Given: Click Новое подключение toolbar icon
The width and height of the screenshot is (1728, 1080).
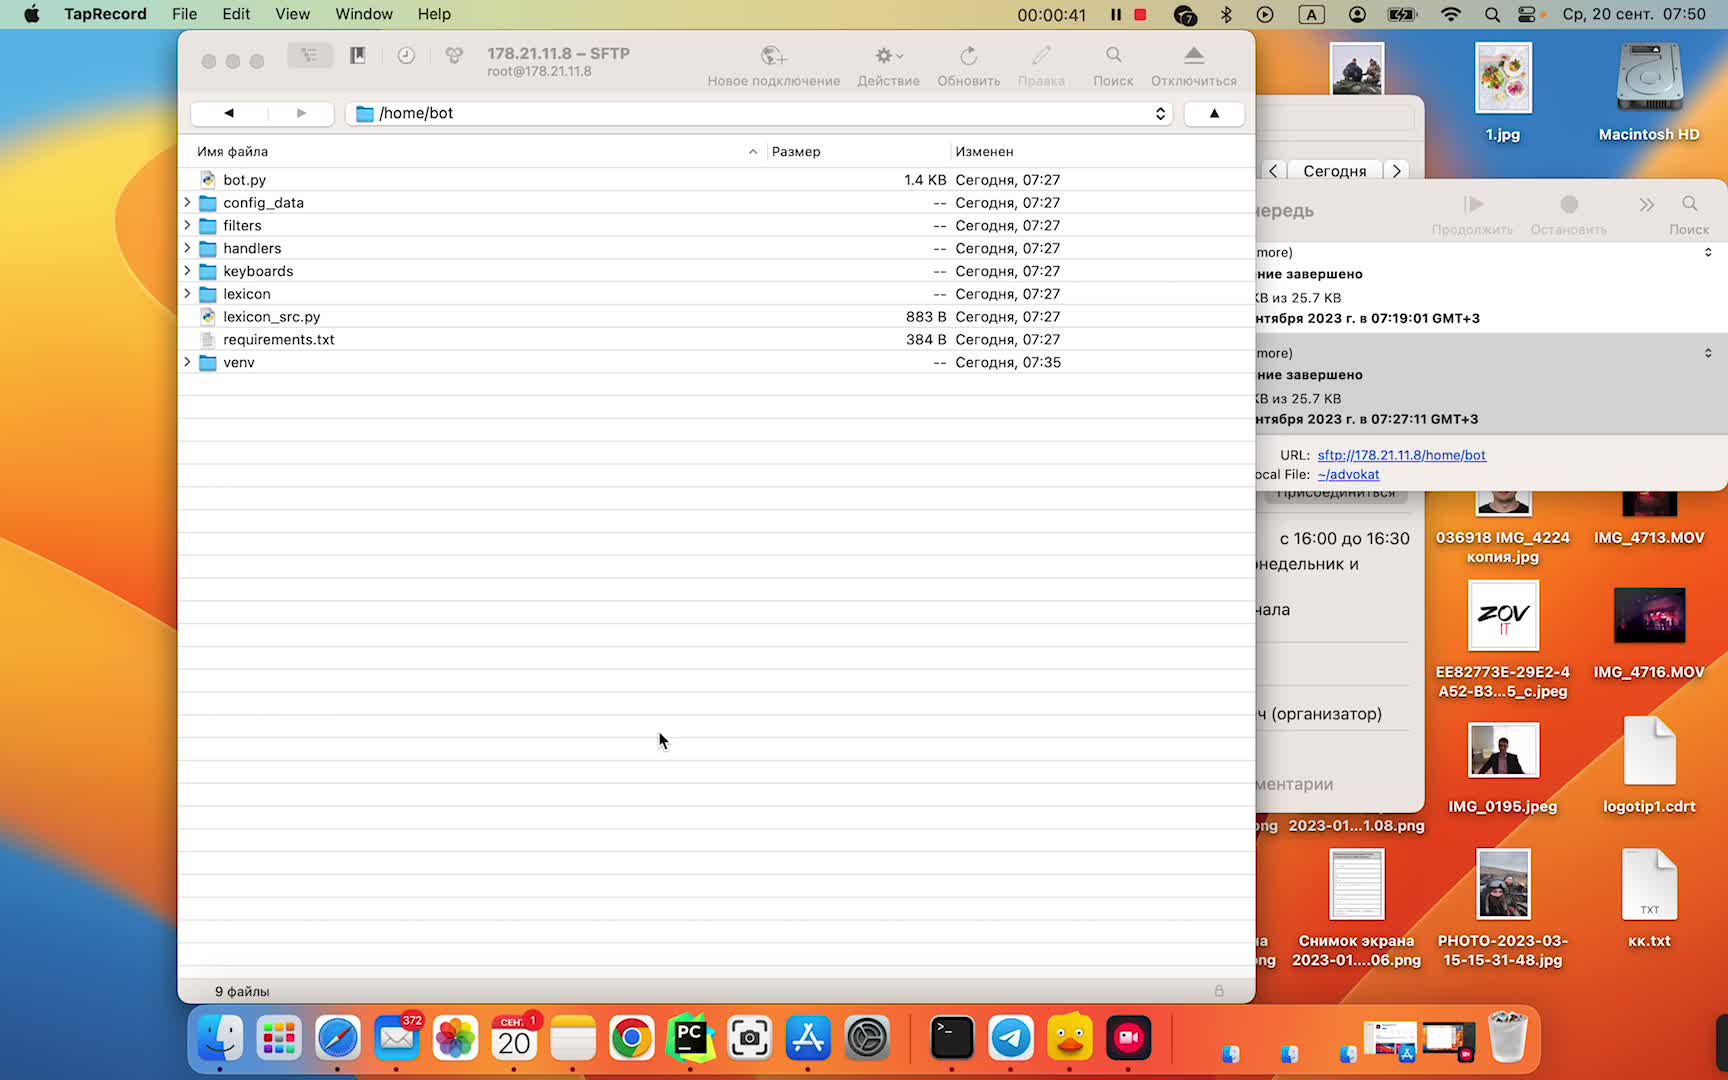Looking at the screenshot, I should pos(774,56).
